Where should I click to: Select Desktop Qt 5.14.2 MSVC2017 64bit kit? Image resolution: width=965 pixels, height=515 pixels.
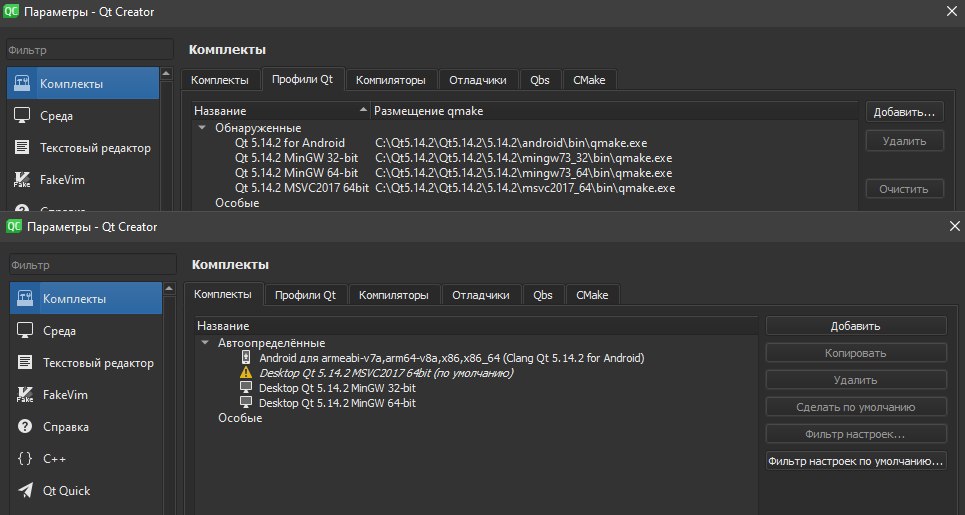click(386, 373)
